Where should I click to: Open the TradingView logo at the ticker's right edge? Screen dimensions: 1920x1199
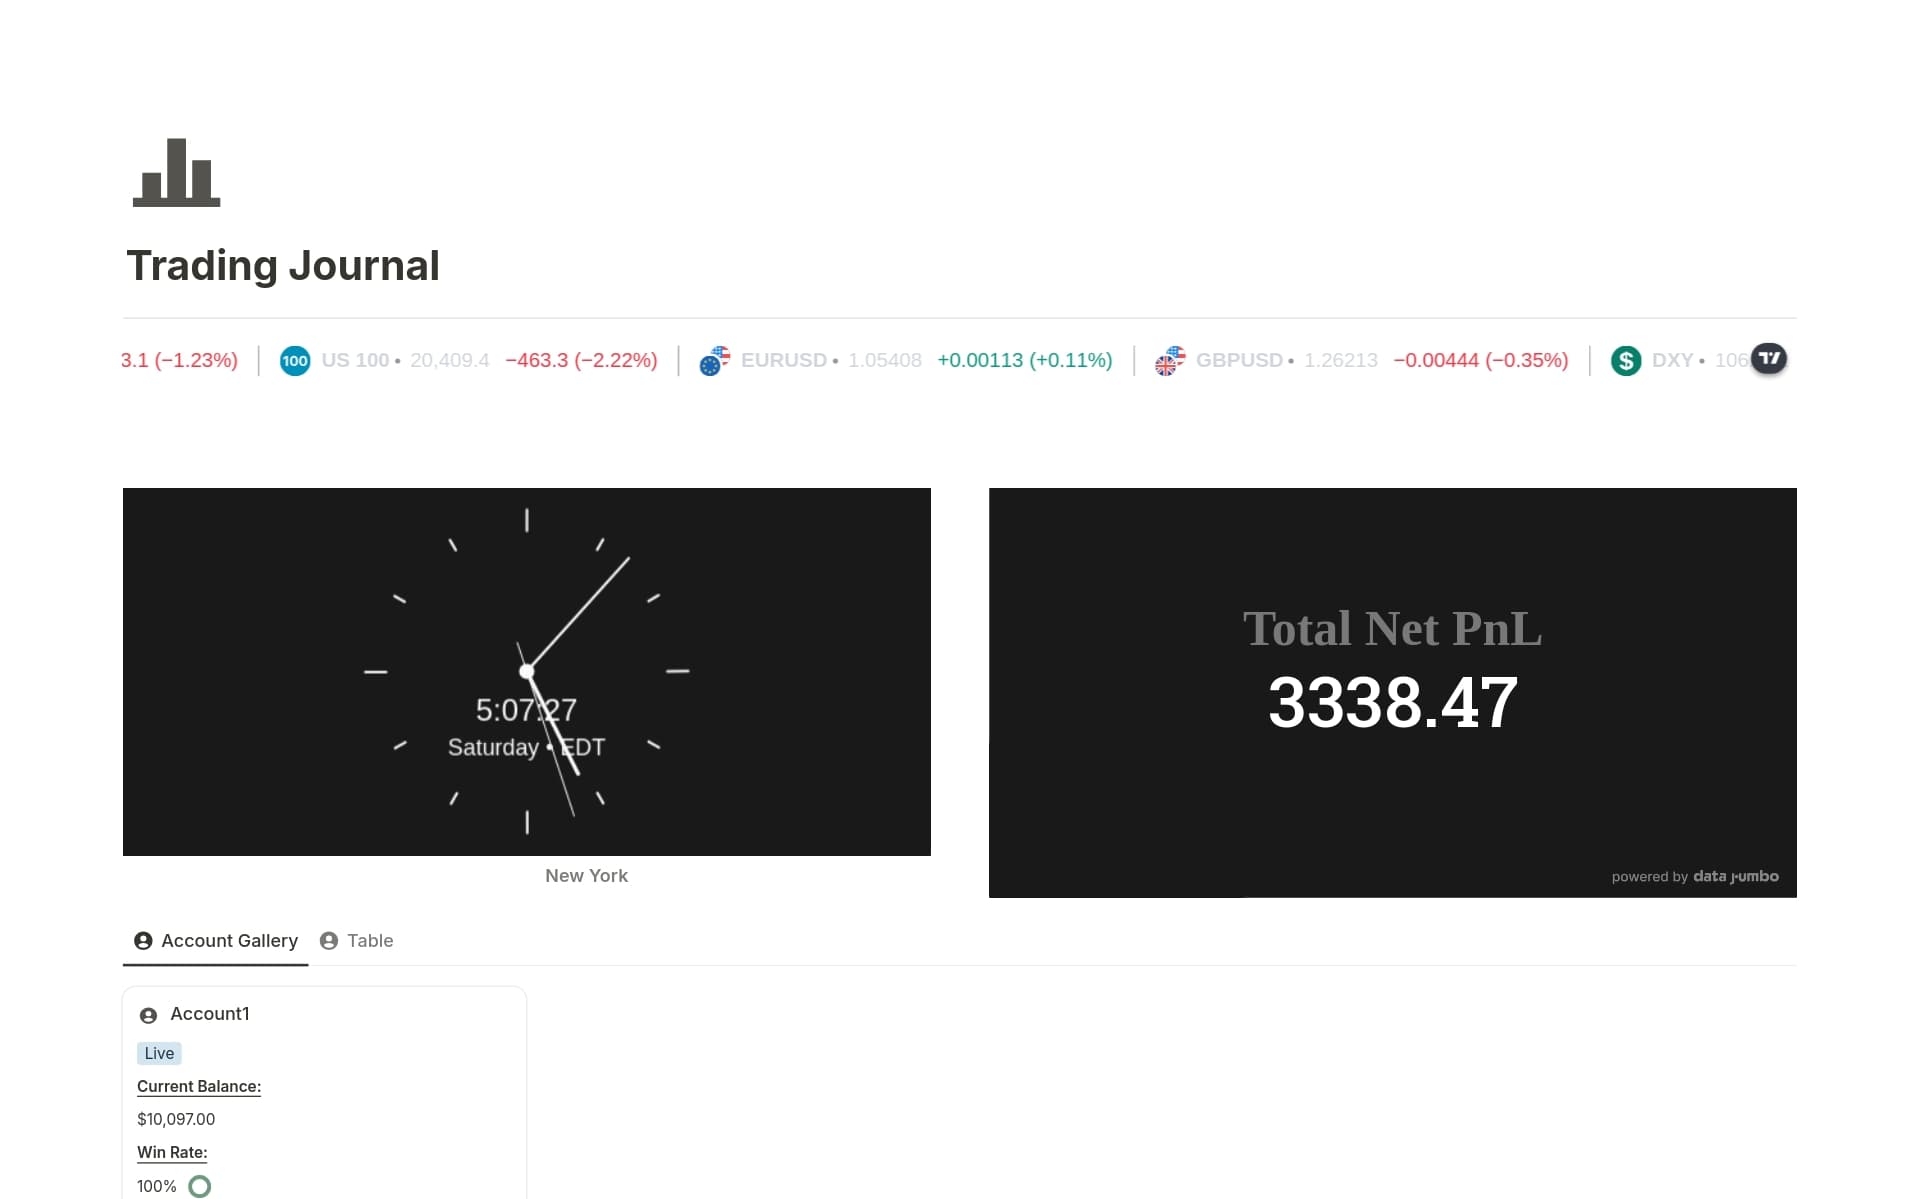click(x=1769, y=359)
